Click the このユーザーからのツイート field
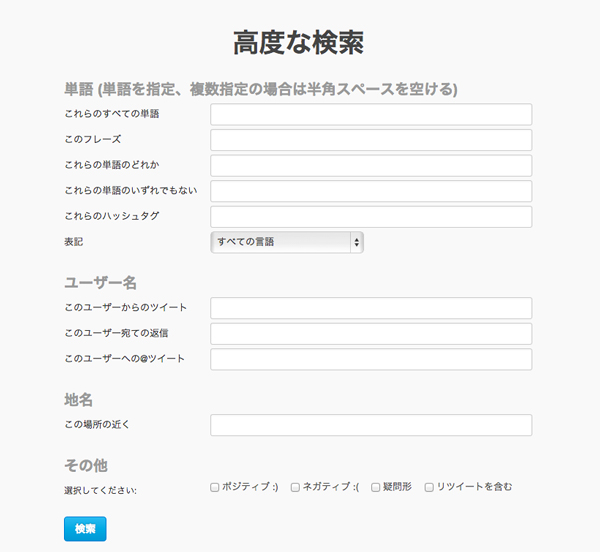 [x=370, y=308]
